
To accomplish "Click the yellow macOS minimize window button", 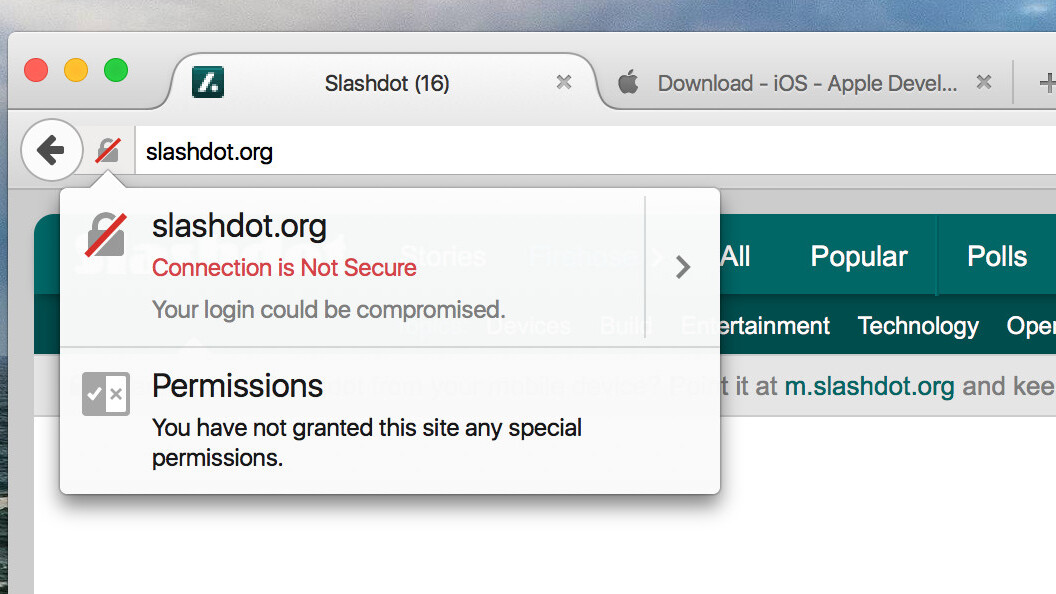I will click(76, 71).
